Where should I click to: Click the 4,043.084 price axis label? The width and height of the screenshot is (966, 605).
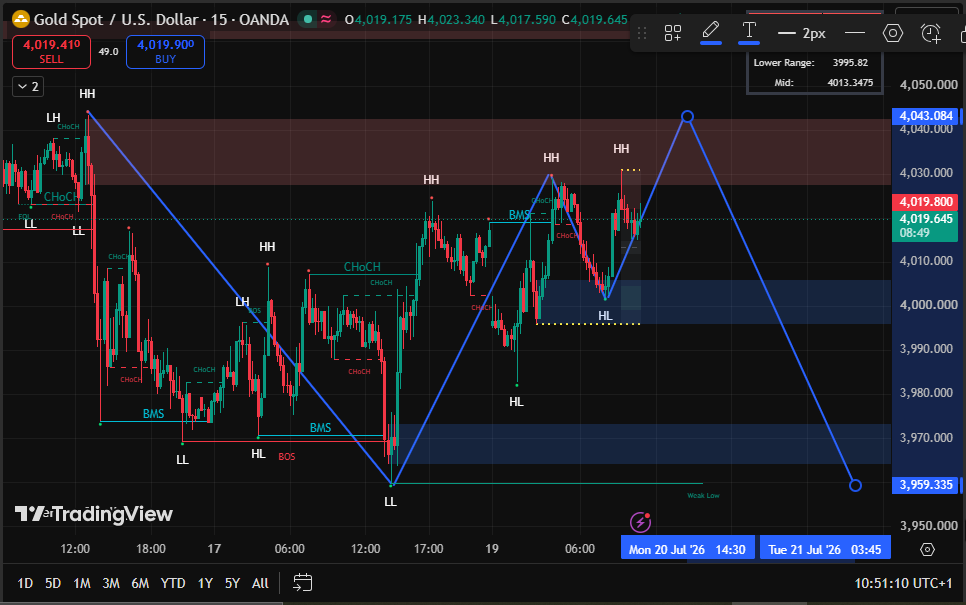[925, 116]
